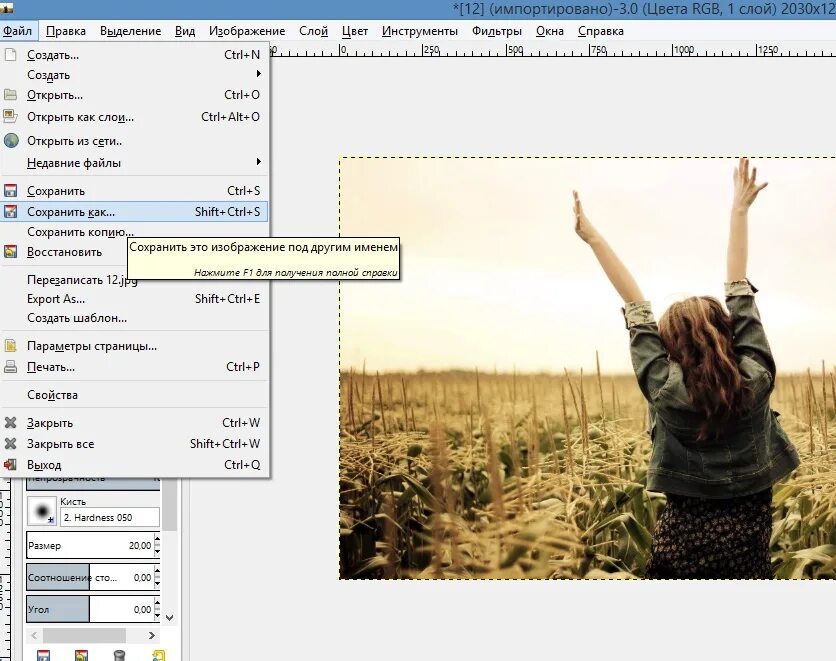
Task: Save current tool preset icon
Action: click(x=44, y=655)
